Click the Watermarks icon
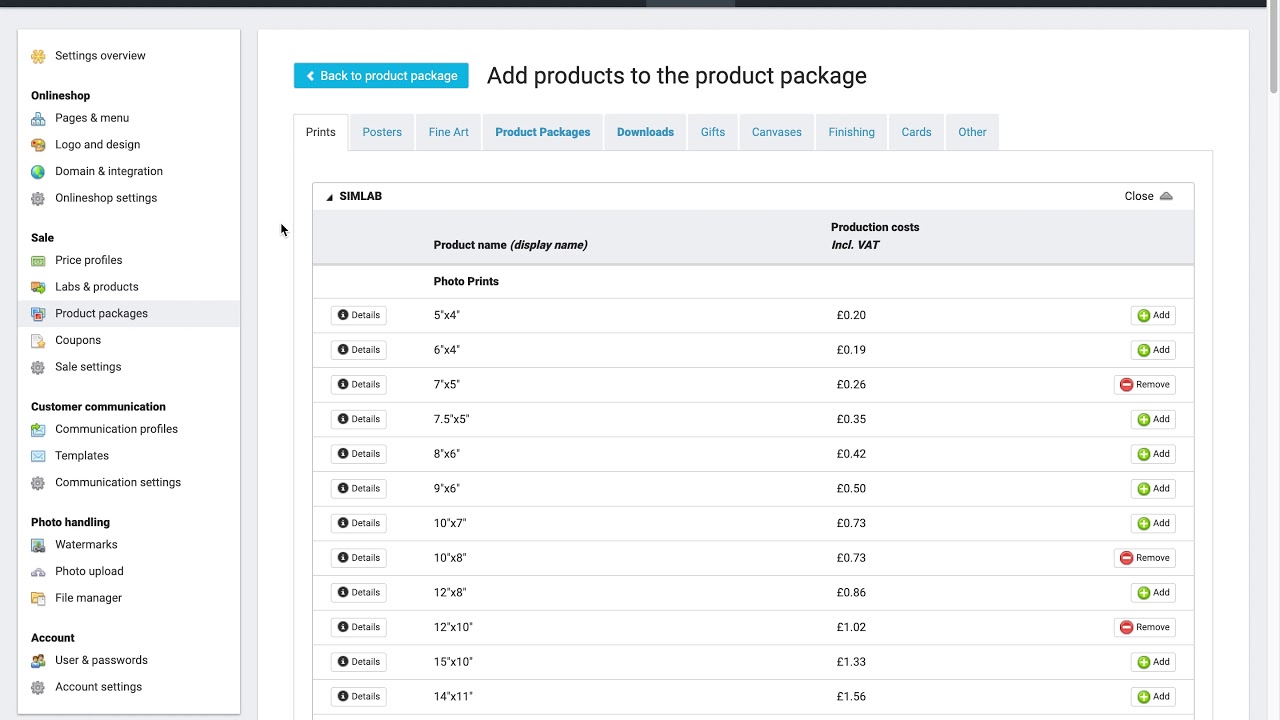The image size is (1280, 720). [x=38, y=545]
